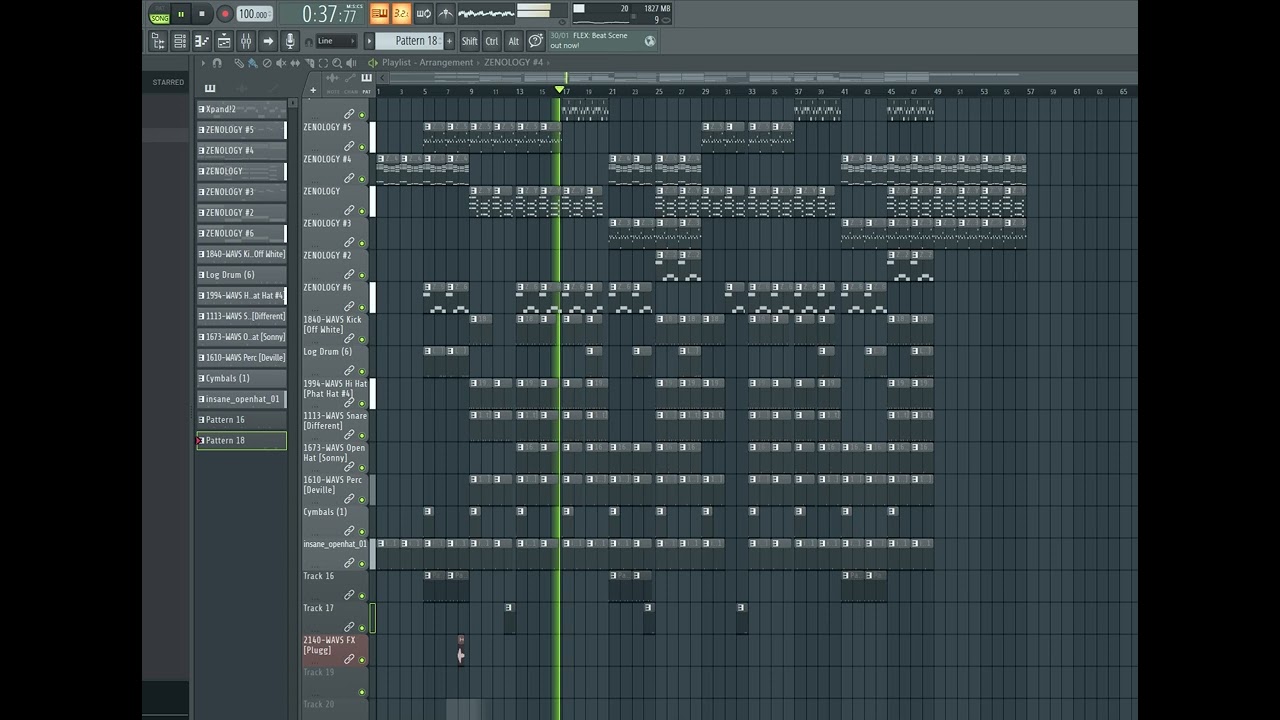Toggle the loop recording icon

click(423, 14)
